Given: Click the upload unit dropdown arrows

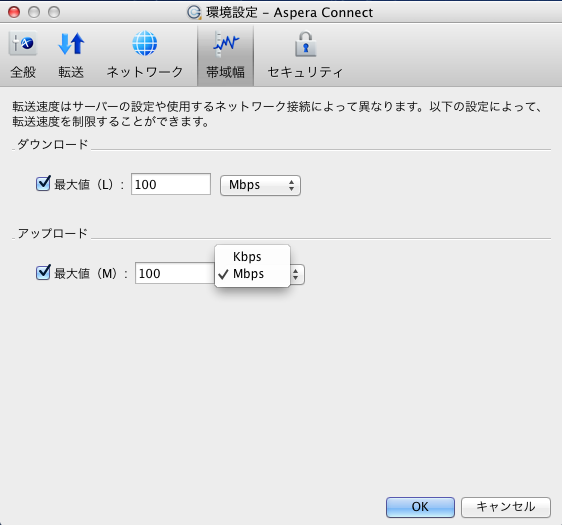Looking at the screenshot, I should (x=296, y=275).
